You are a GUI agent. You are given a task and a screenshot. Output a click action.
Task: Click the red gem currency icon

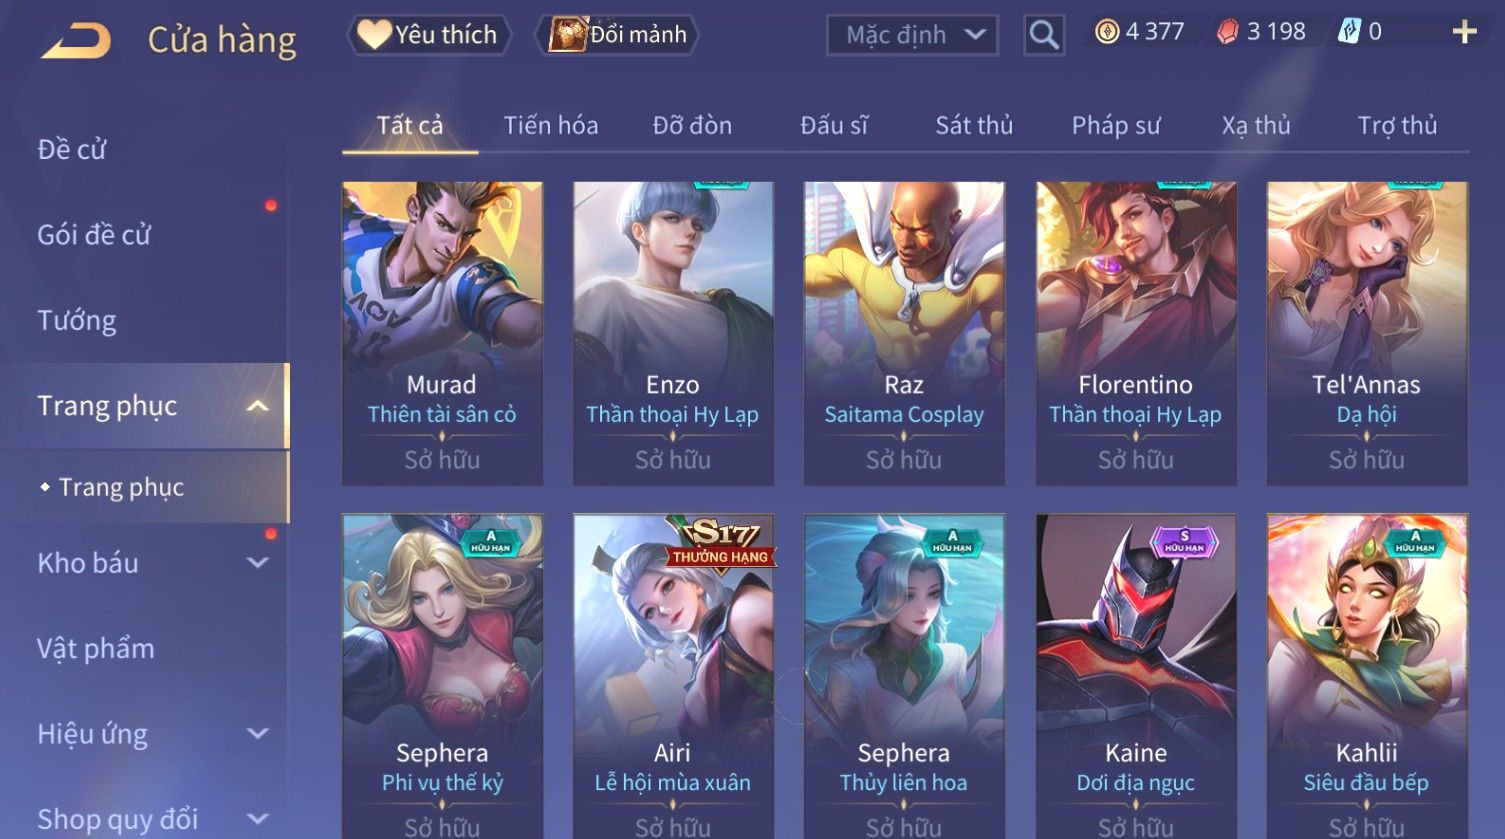point(1227,32)
